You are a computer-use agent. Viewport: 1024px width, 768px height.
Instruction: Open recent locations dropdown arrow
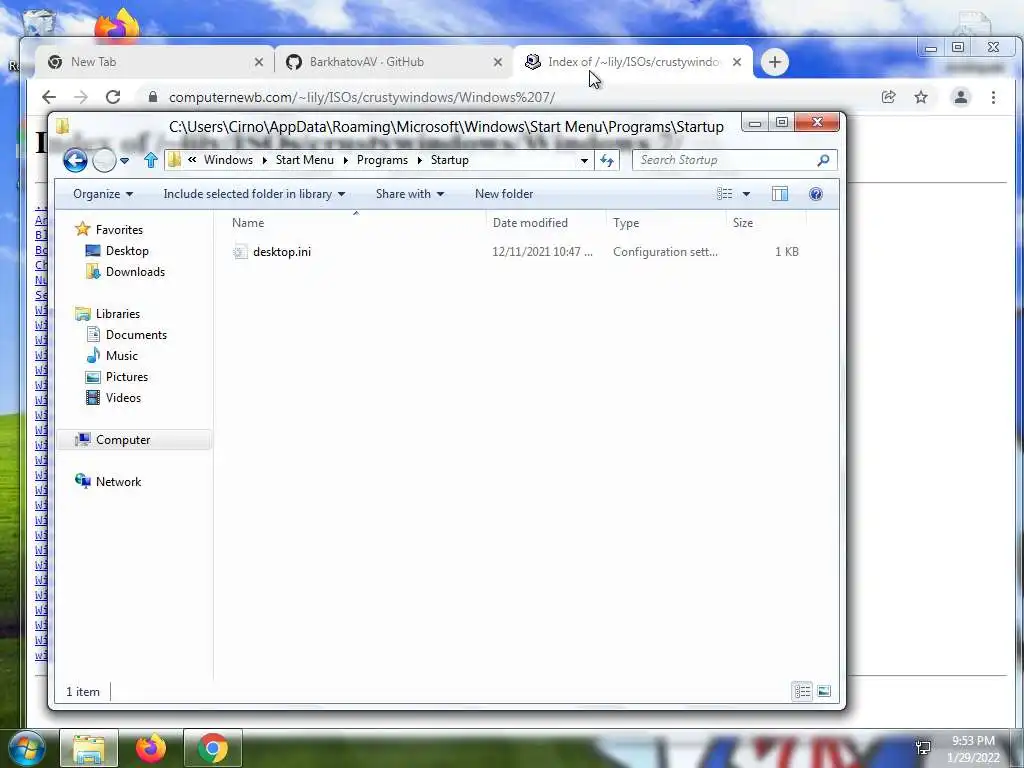pyautogui.click(x=125, y=161)
